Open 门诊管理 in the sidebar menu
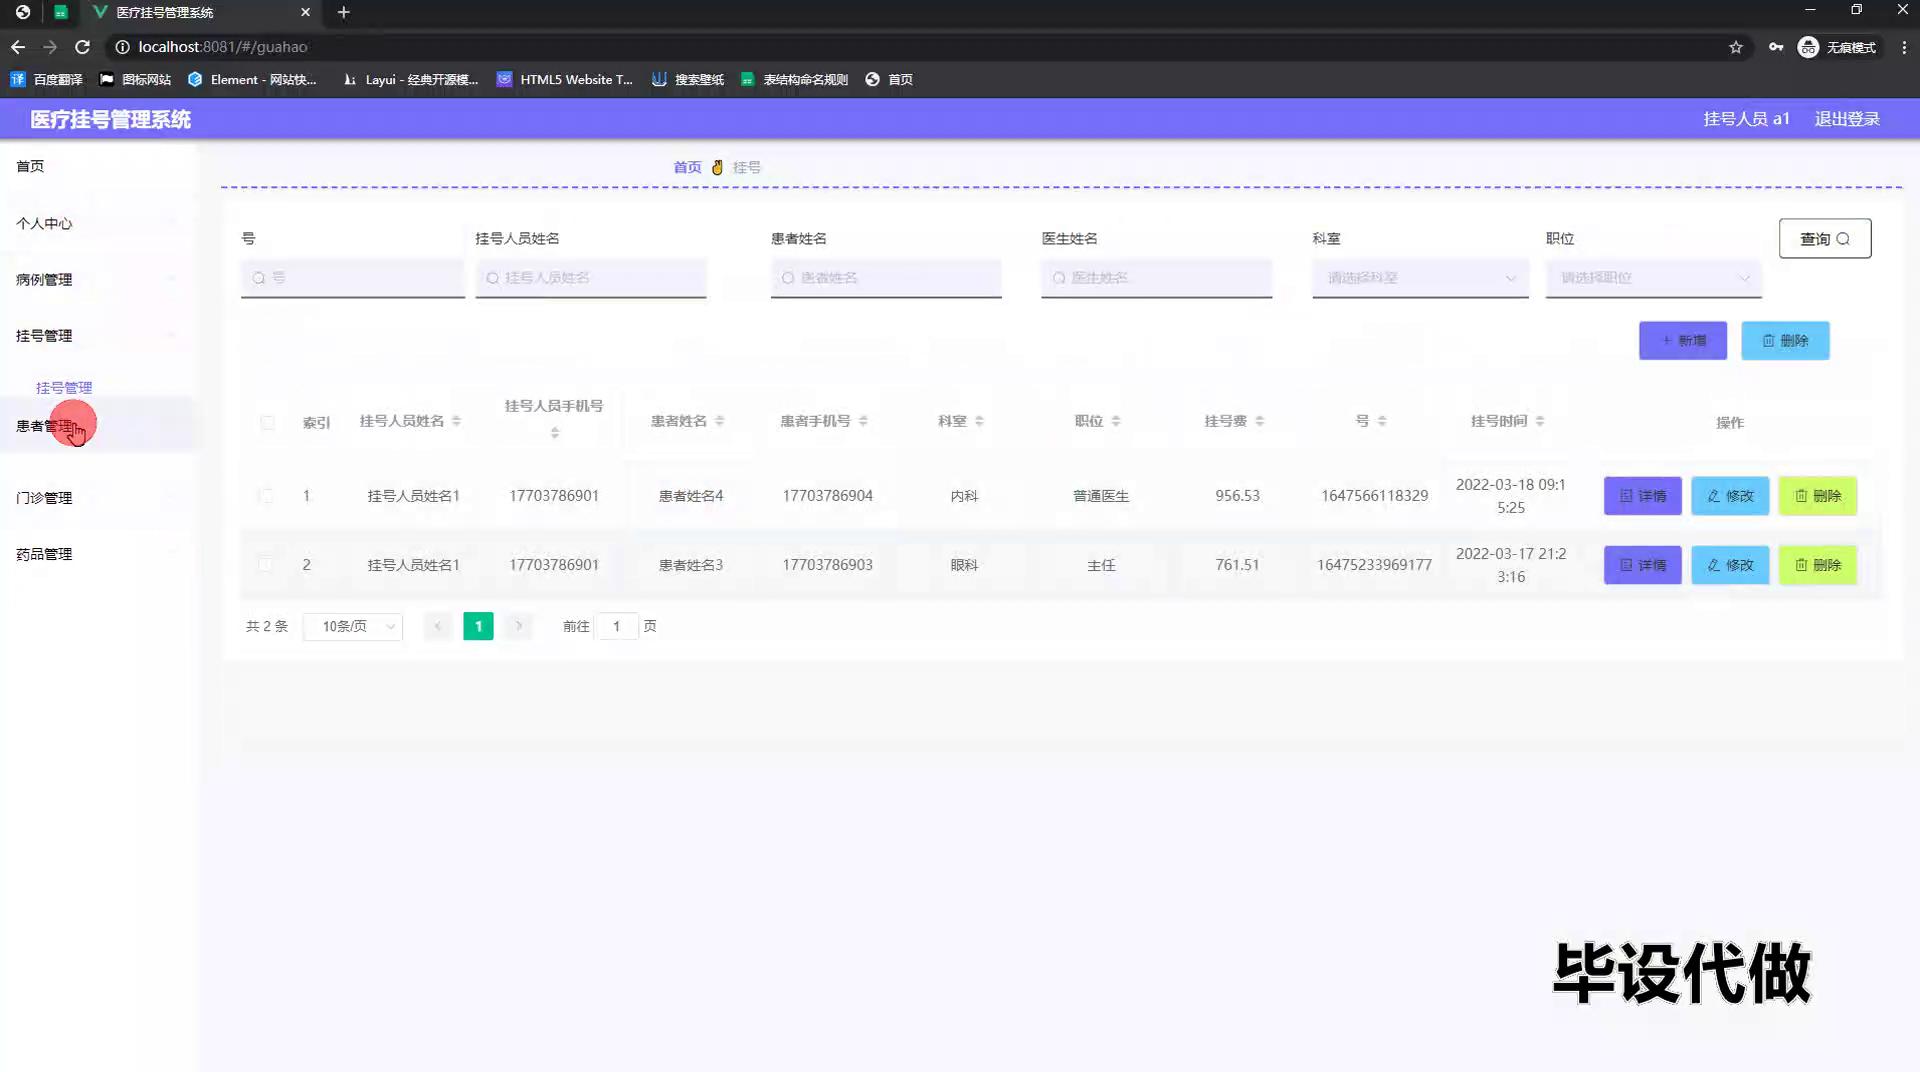 coord(44,498)
